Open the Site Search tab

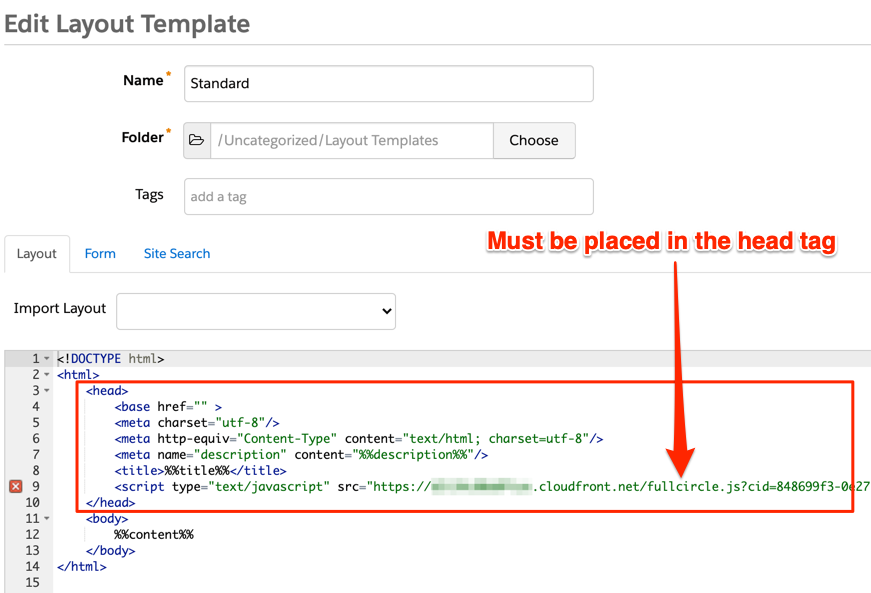click(177, 254)
